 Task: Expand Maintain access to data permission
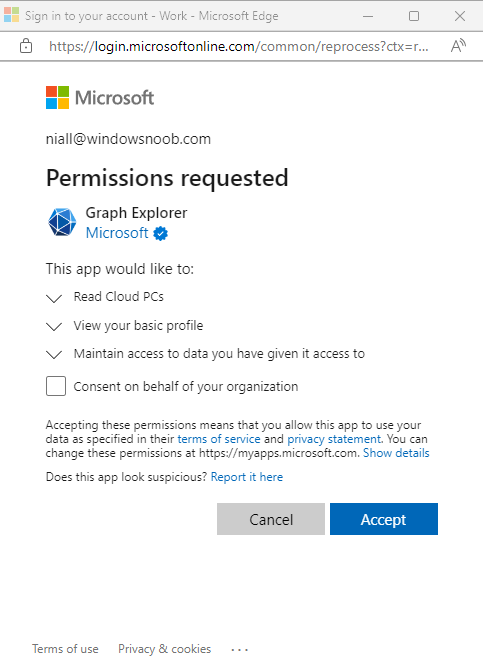54,354
